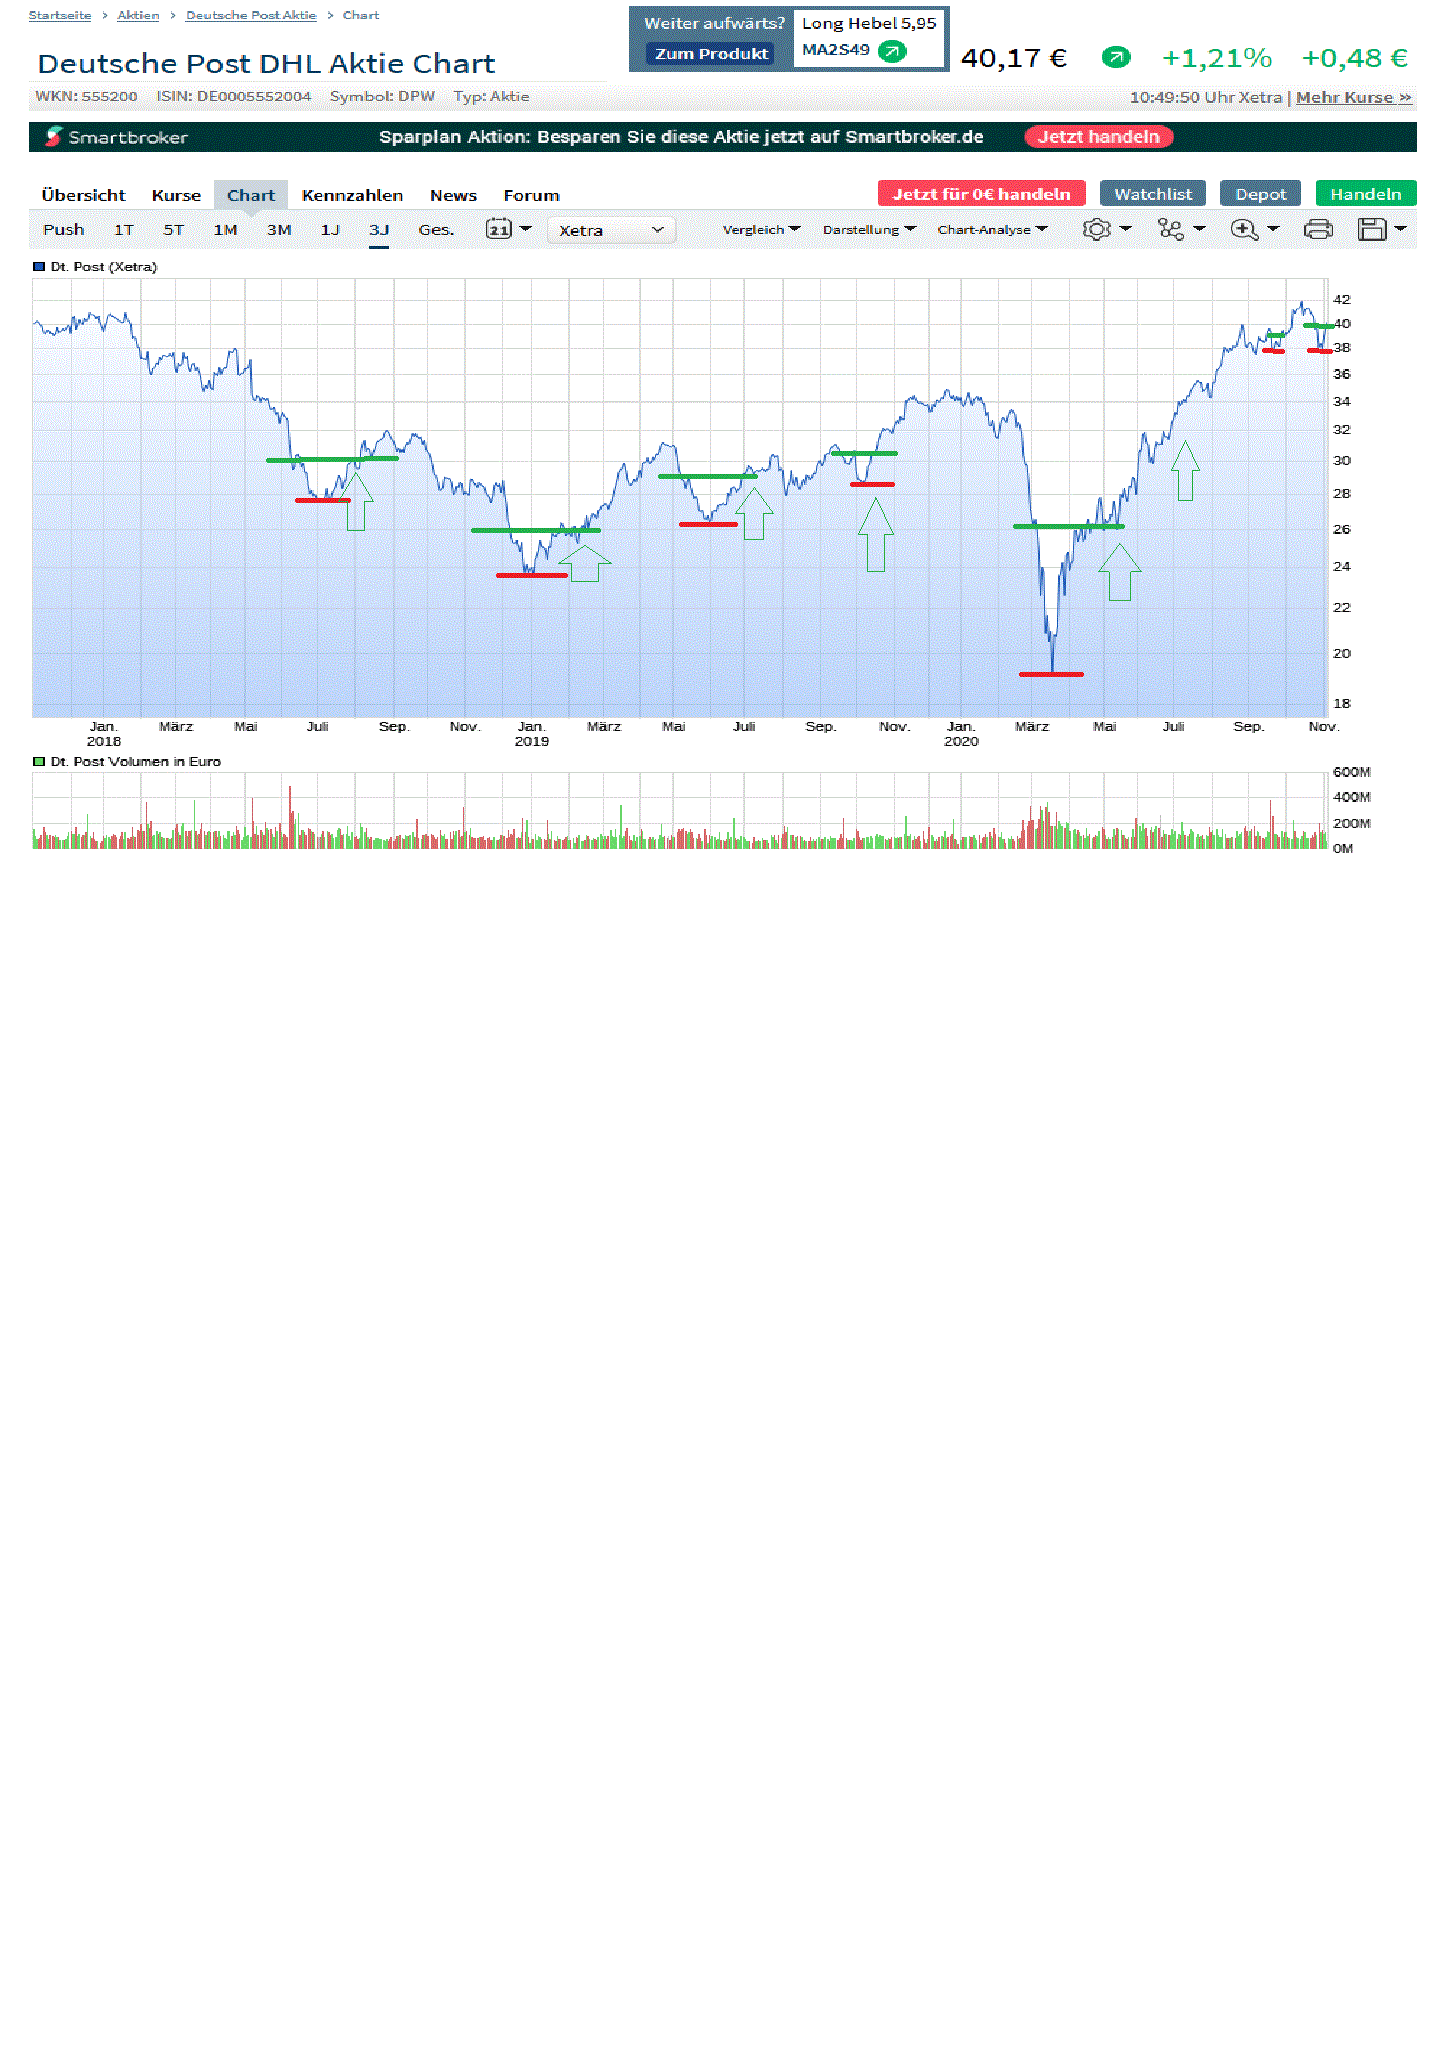Expand the arrow beside the save icon
The width and height of the screenshot is (1446, 2063).
coord(1400,228)
